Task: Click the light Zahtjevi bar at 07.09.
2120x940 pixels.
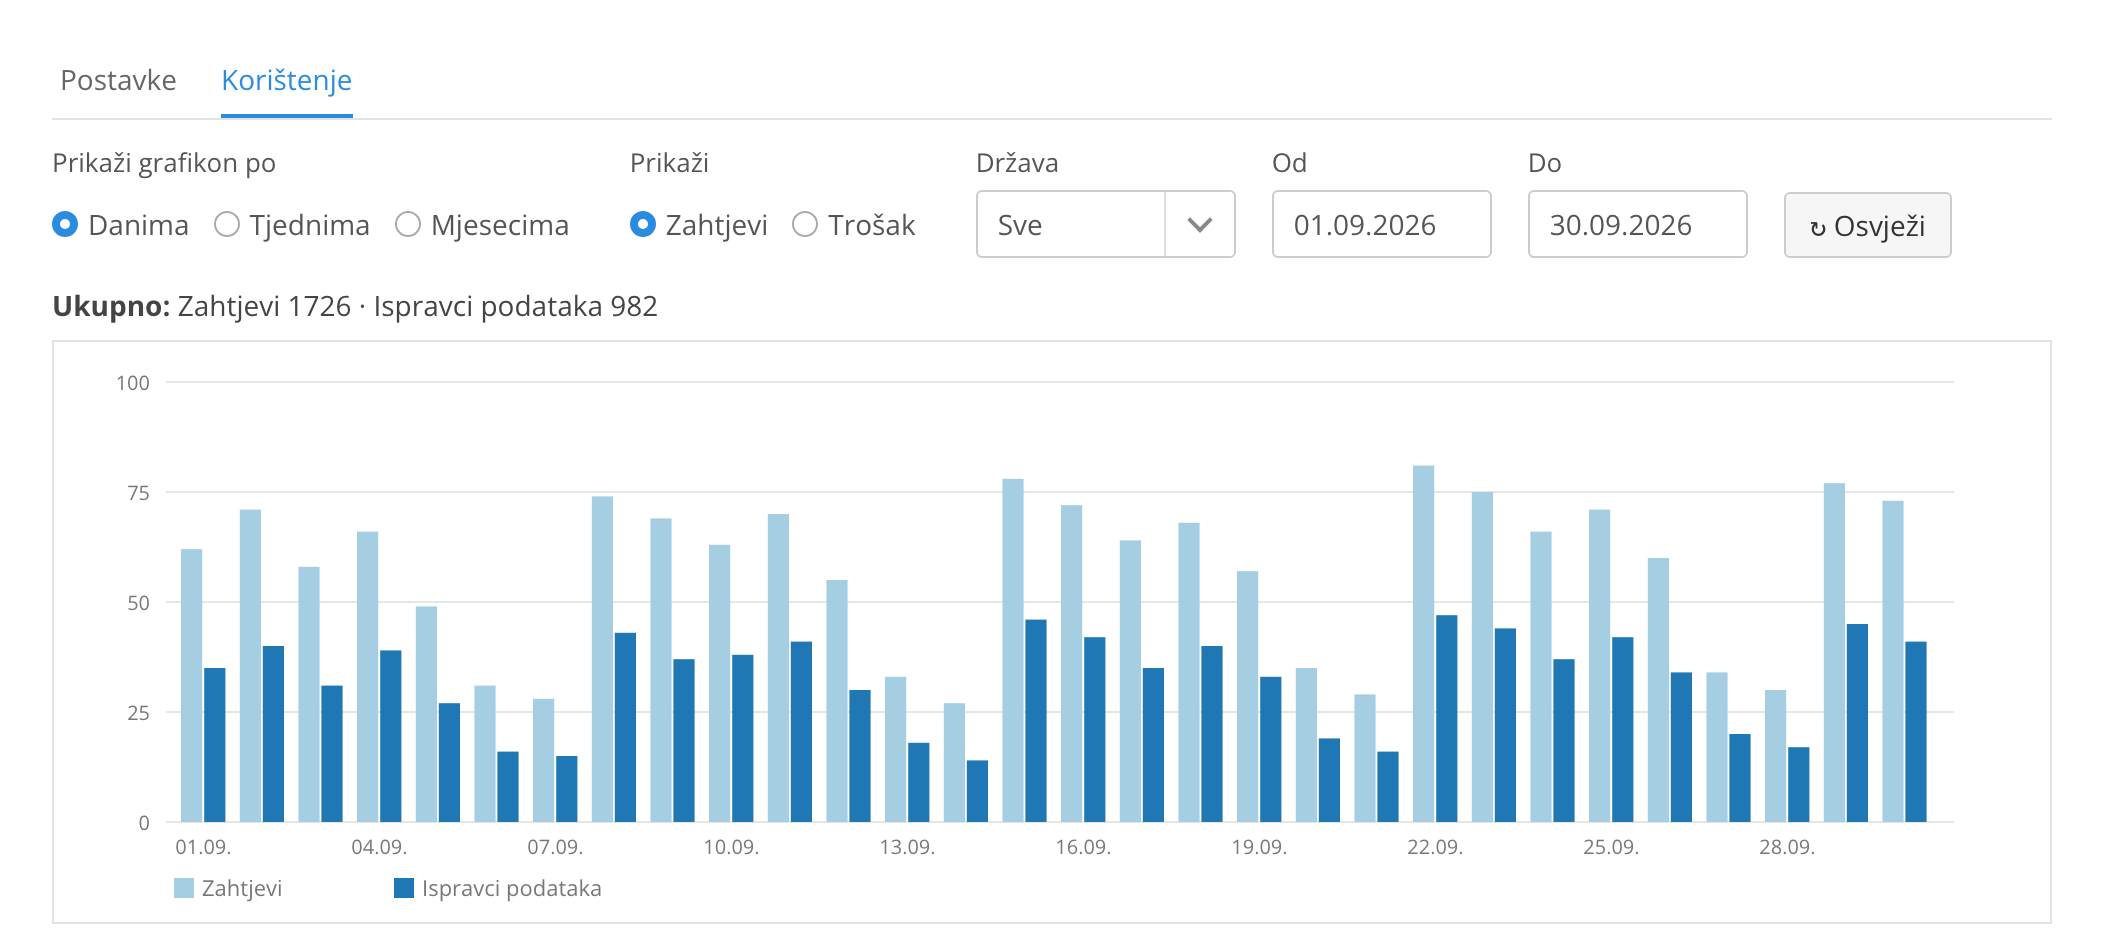Action: [544, 760]
